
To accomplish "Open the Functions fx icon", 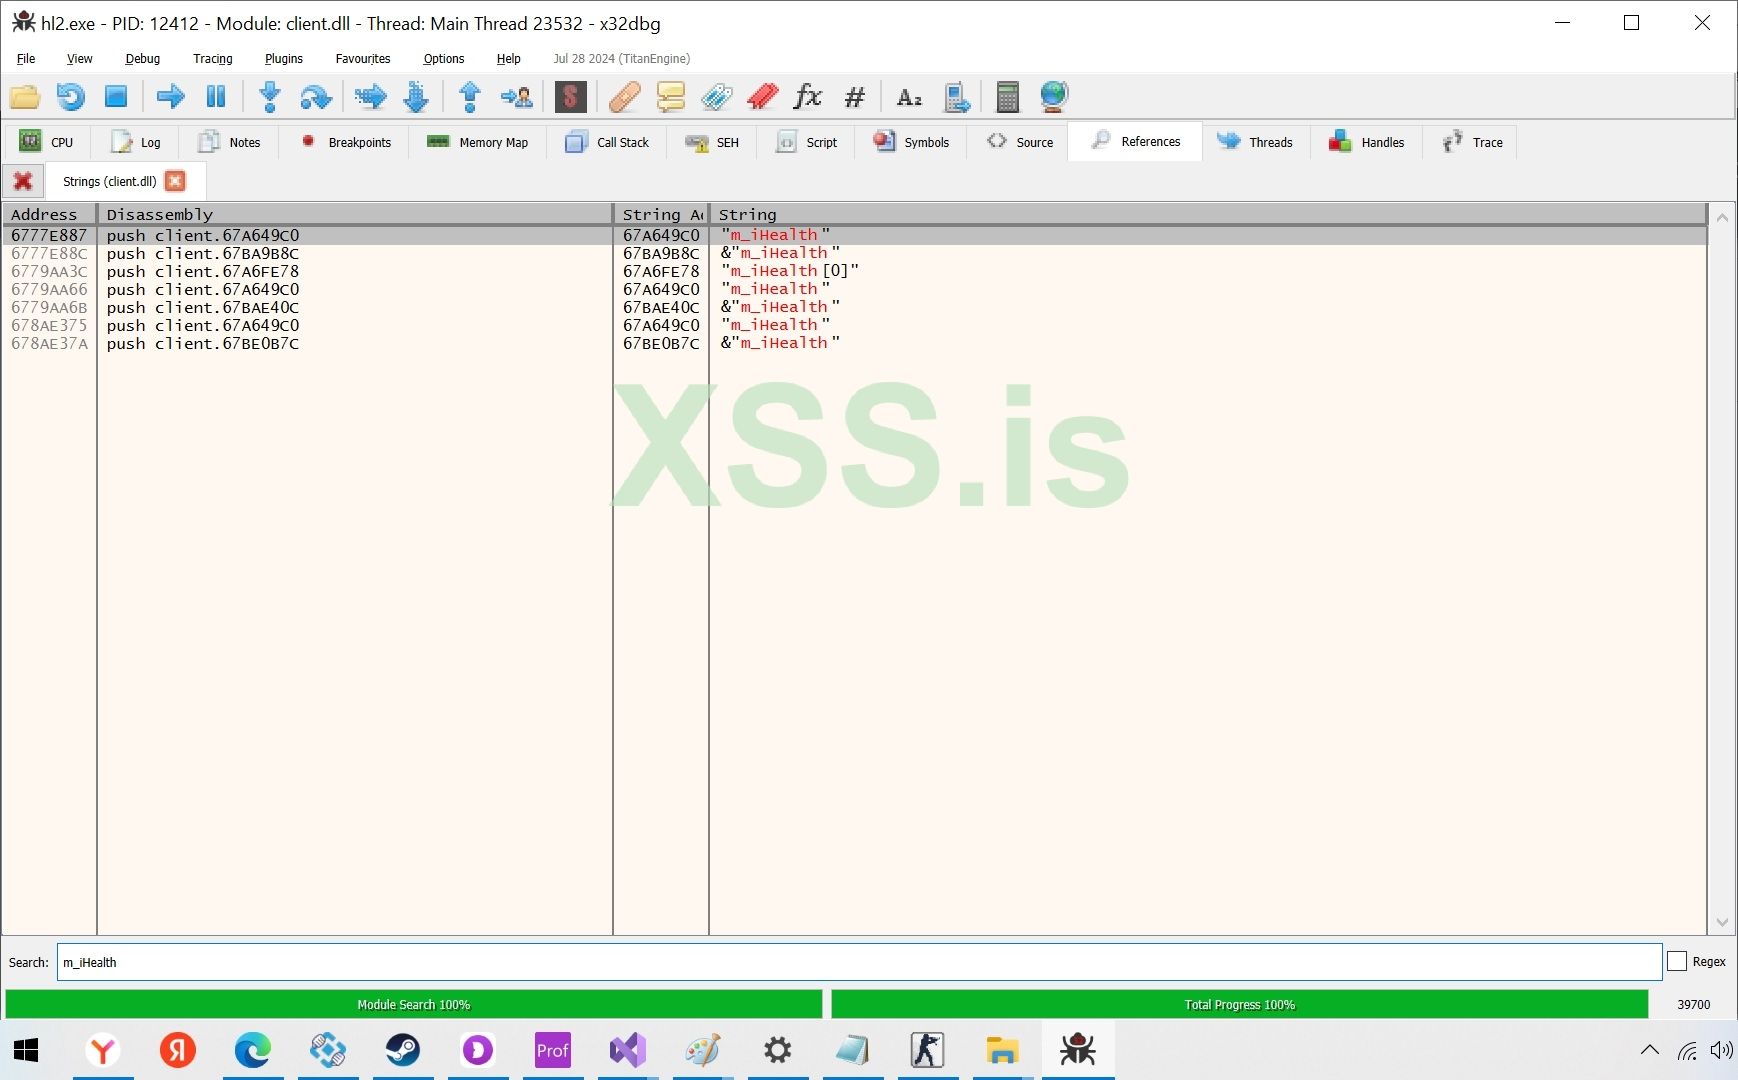I will pos(808,97).
